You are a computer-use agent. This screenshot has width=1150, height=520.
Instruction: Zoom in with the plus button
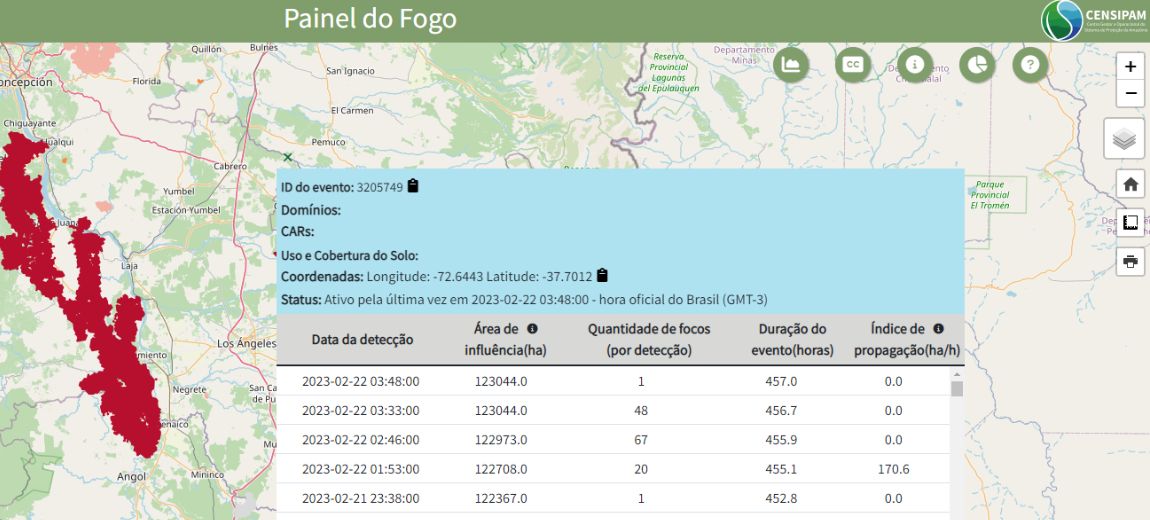pyautogui.click(x=1130, y=67)
